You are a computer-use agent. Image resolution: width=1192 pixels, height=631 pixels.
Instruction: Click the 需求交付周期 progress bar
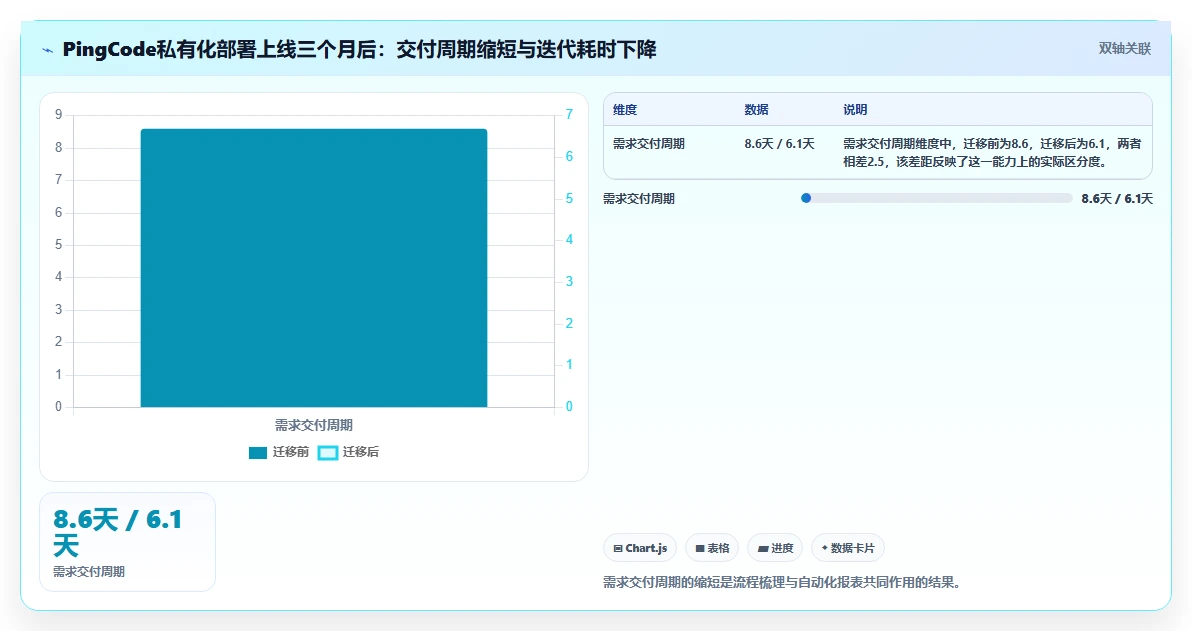(x=936, y=198)
